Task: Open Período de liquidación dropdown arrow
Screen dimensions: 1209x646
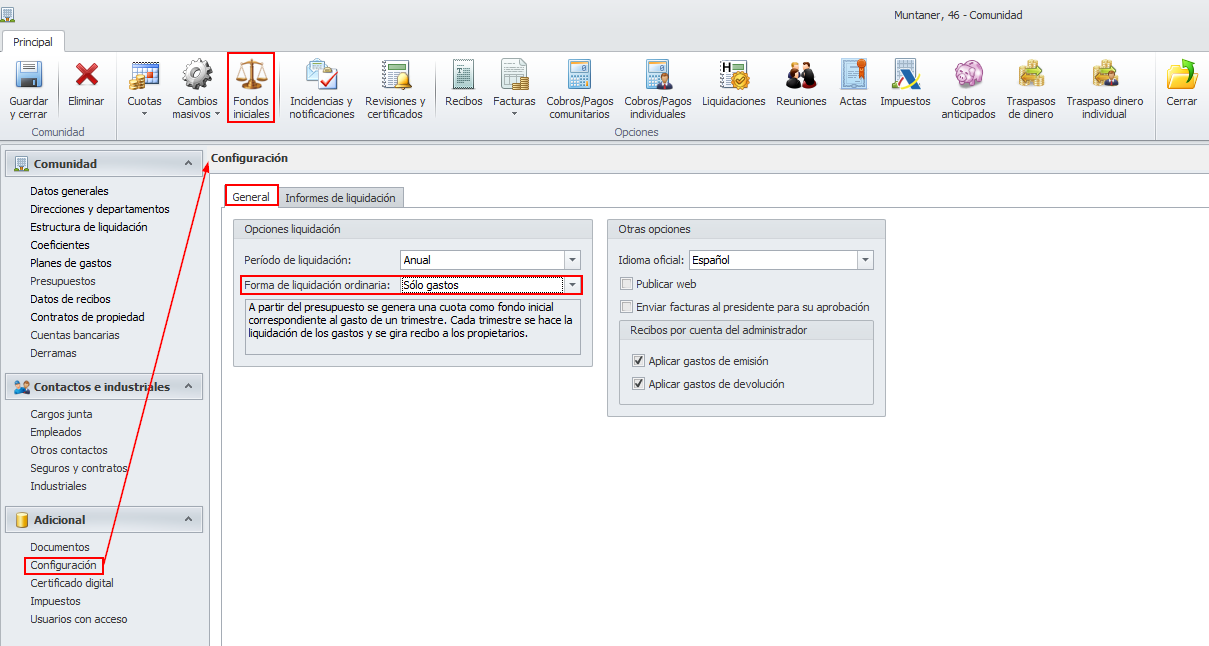Action: [572, 260]
